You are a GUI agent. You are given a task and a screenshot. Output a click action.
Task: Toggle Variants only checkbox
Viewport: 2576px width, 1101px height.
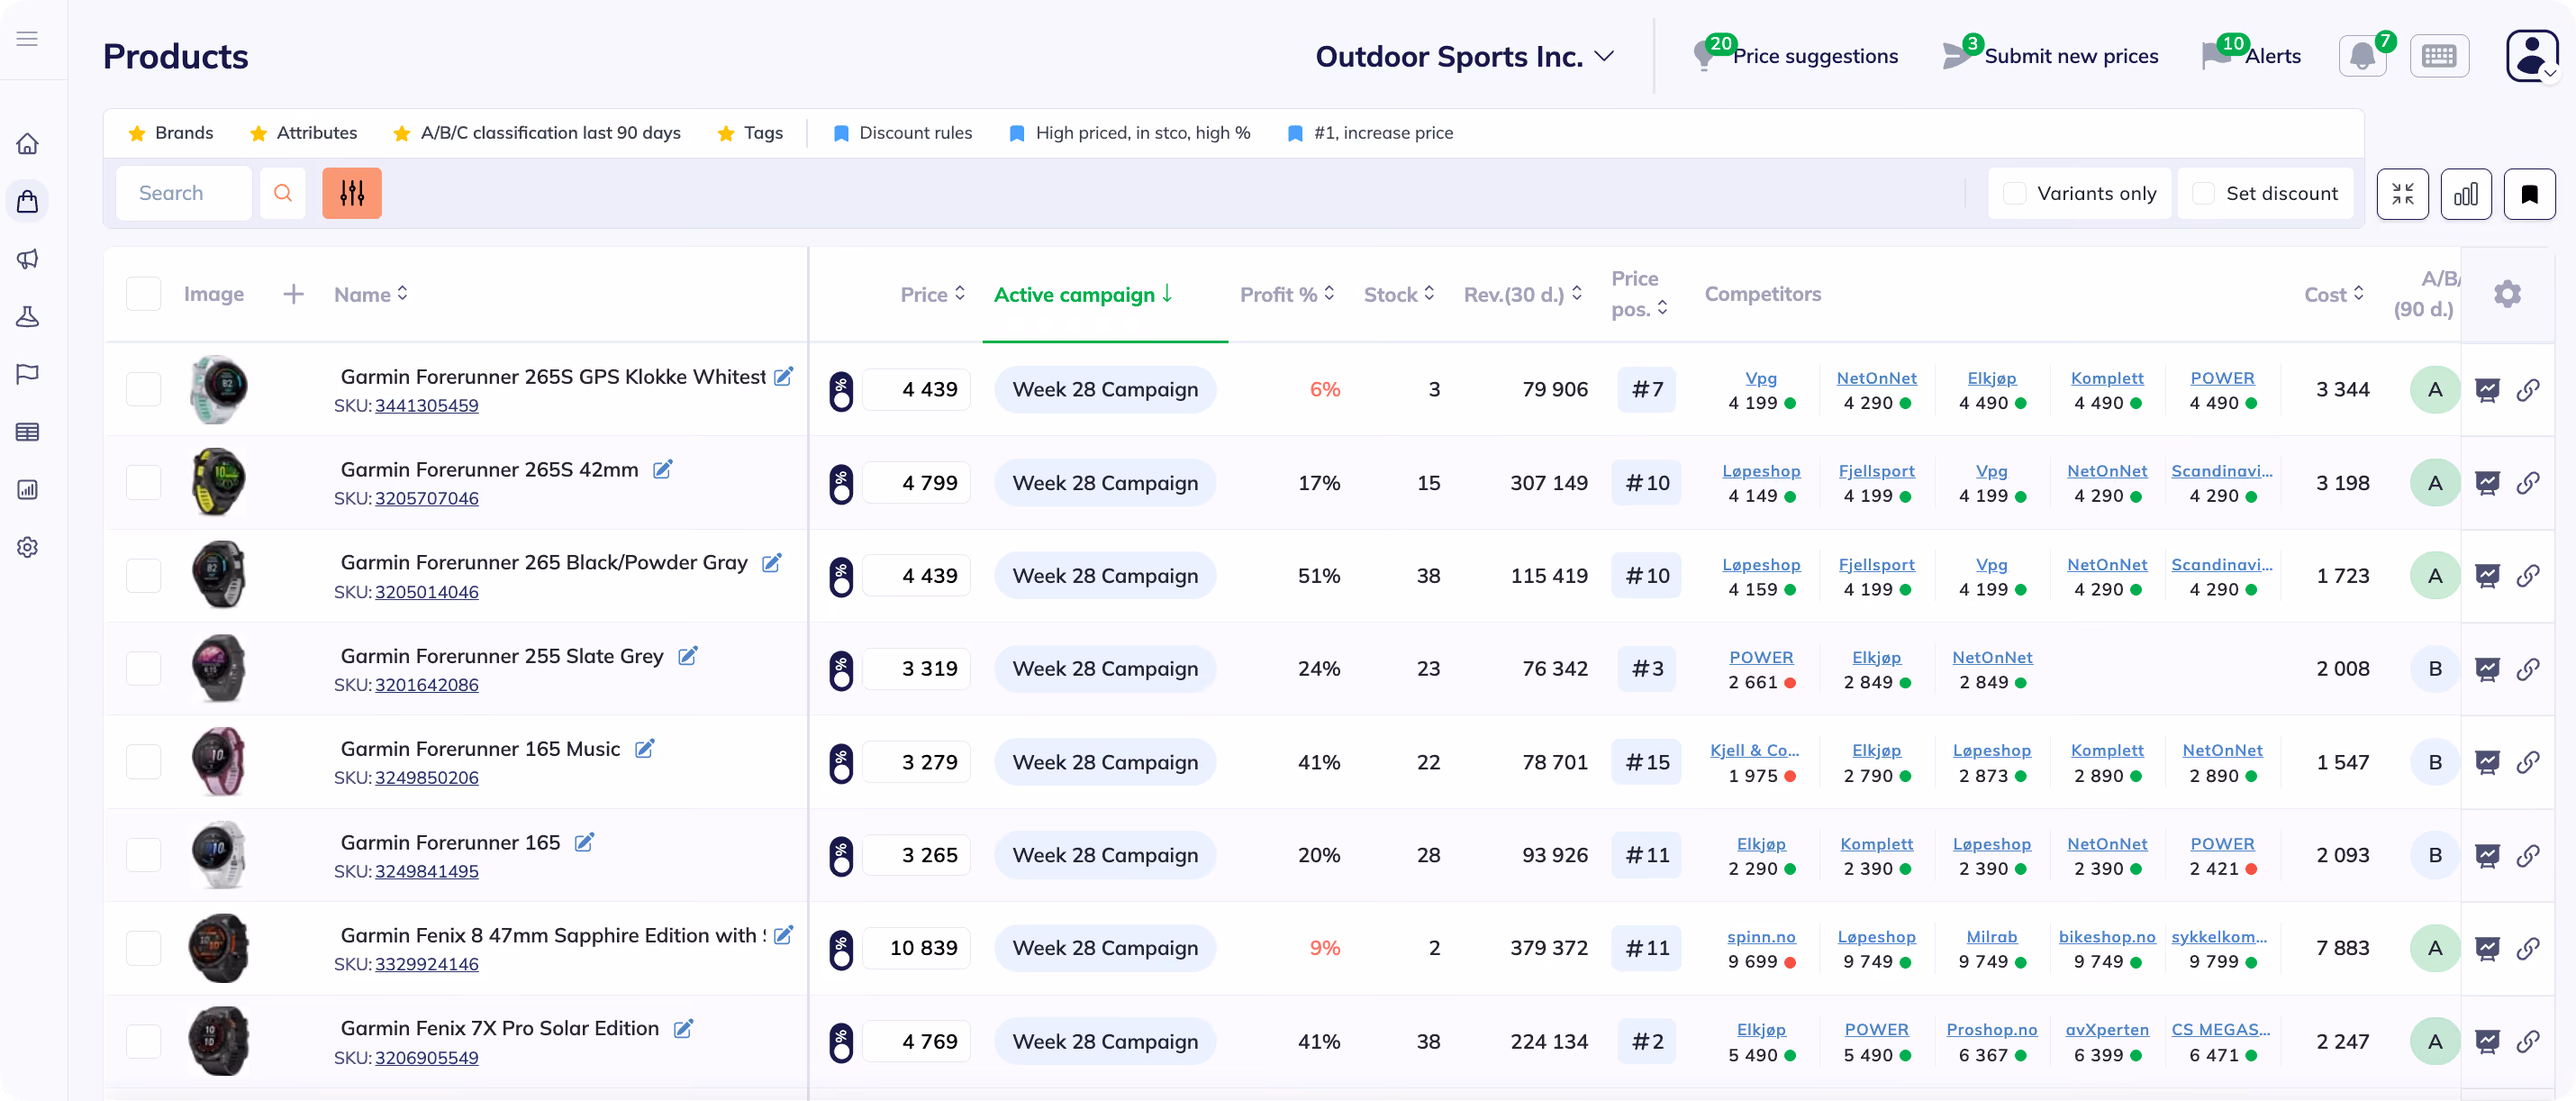coord(2015,194)
